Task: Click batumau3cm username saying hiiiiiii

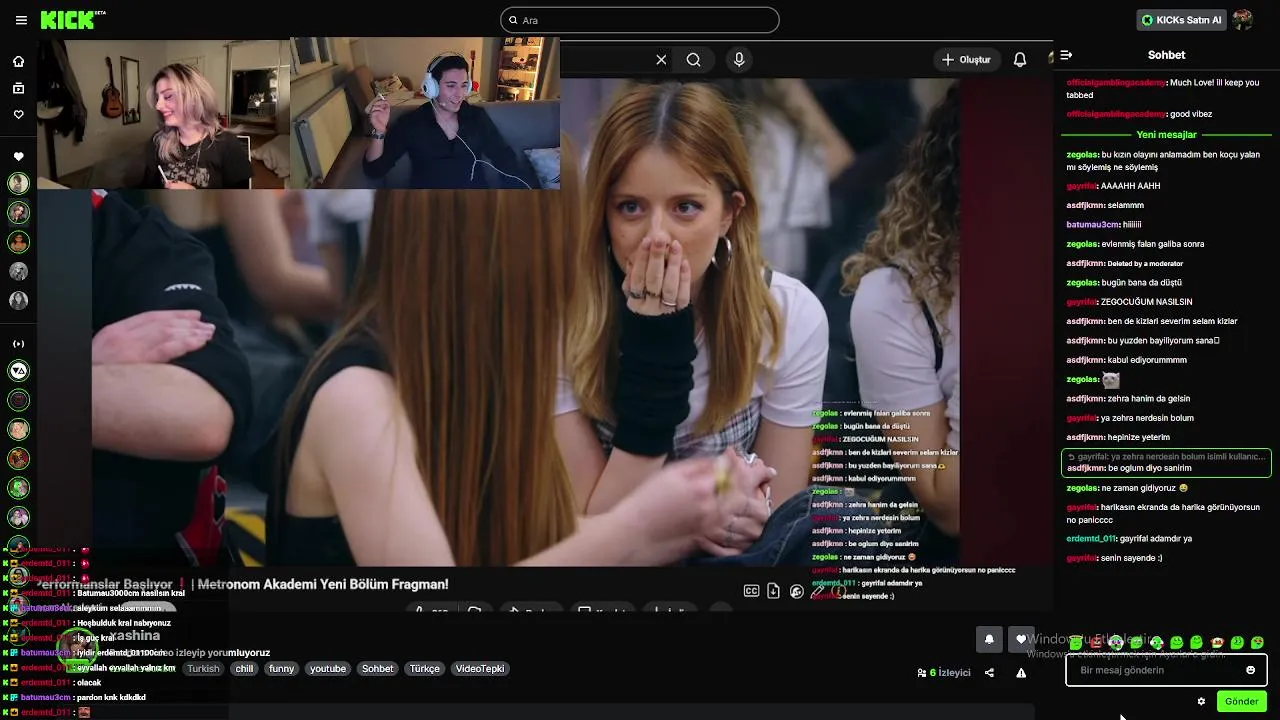Action: pos(1090,225)
